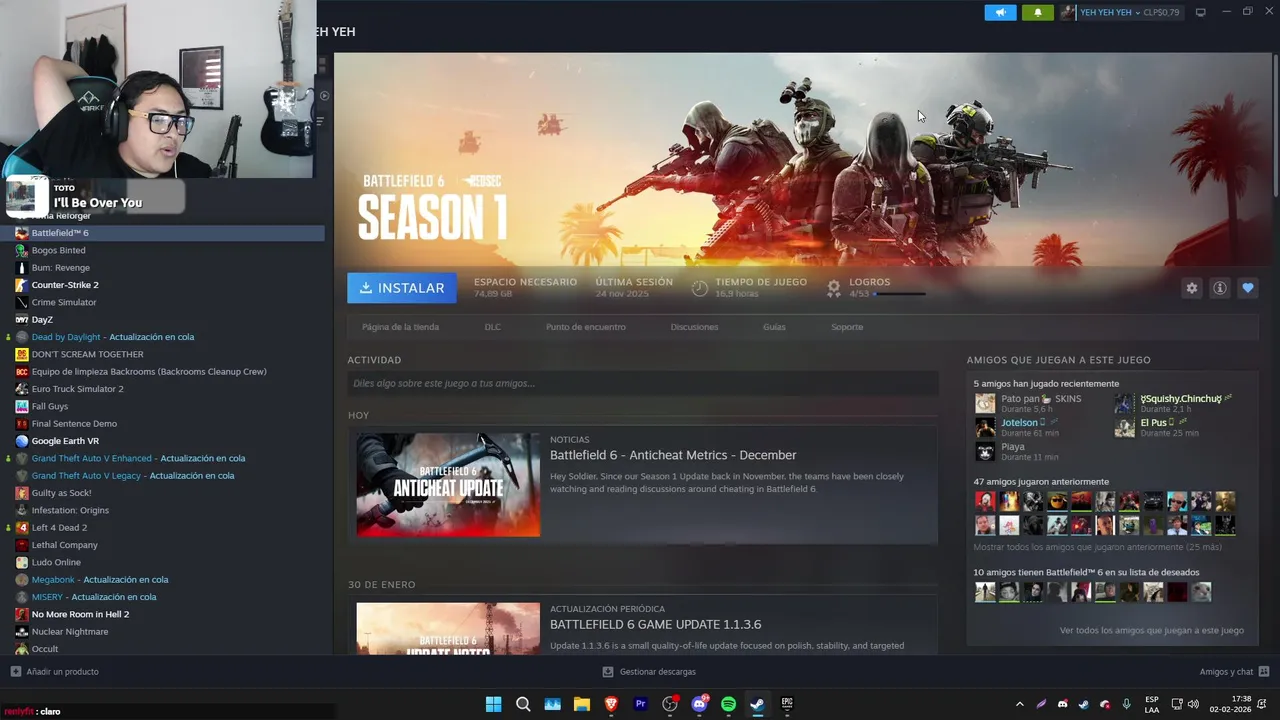Click the Google Earth VR icon

click(x=22, y=441)
